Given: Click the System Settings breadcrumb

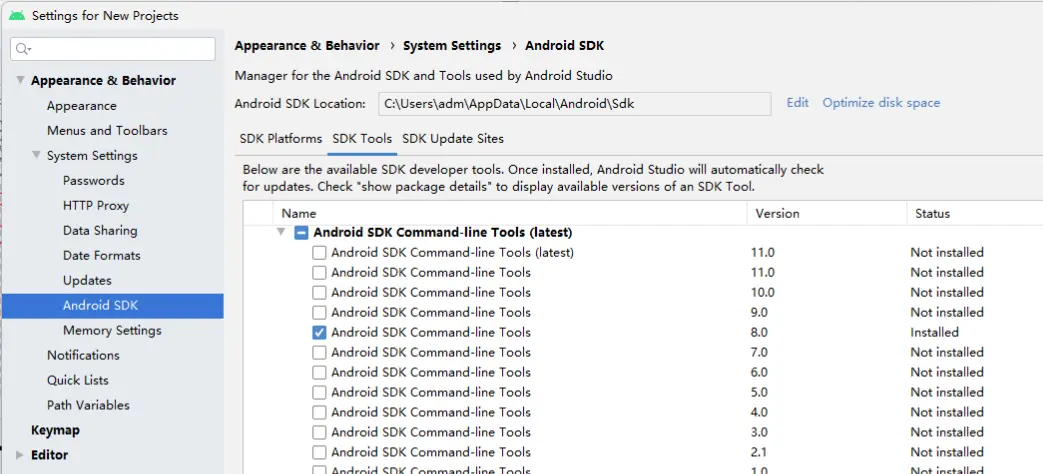Looking at the screenshot, I should click(452, 46).
